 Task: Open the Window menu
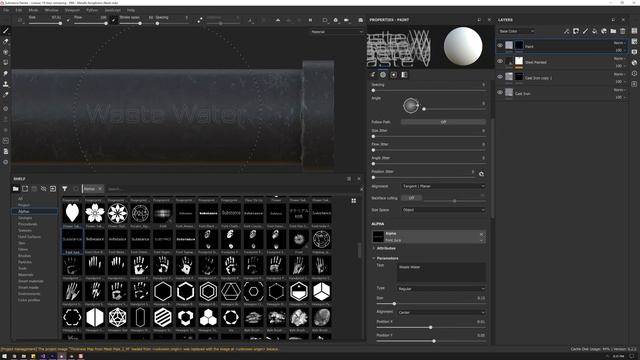click(51, 10)
